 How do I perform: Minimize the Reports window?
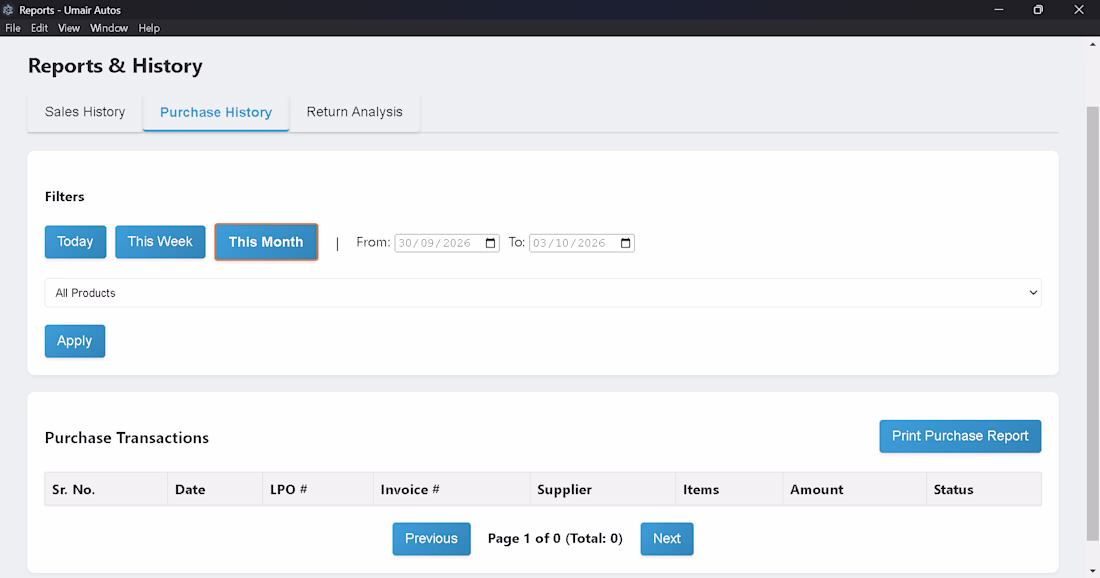tap(999, 10)
